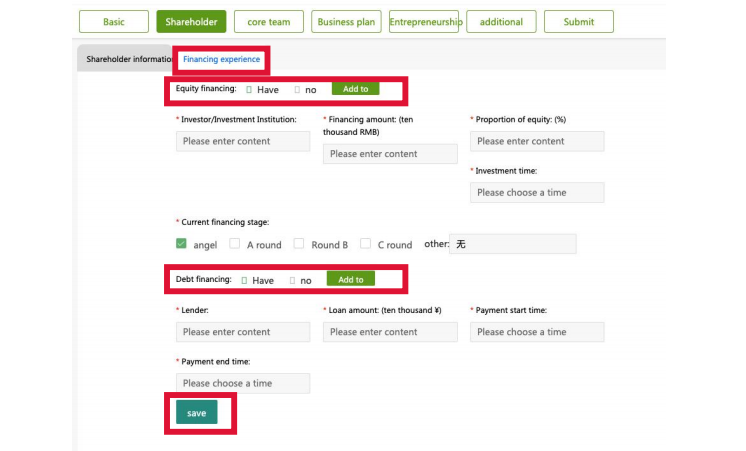Viewport: 746px width, 451px height.
Task: Select Have for Equity financing
Action: [x=249, y=90]
